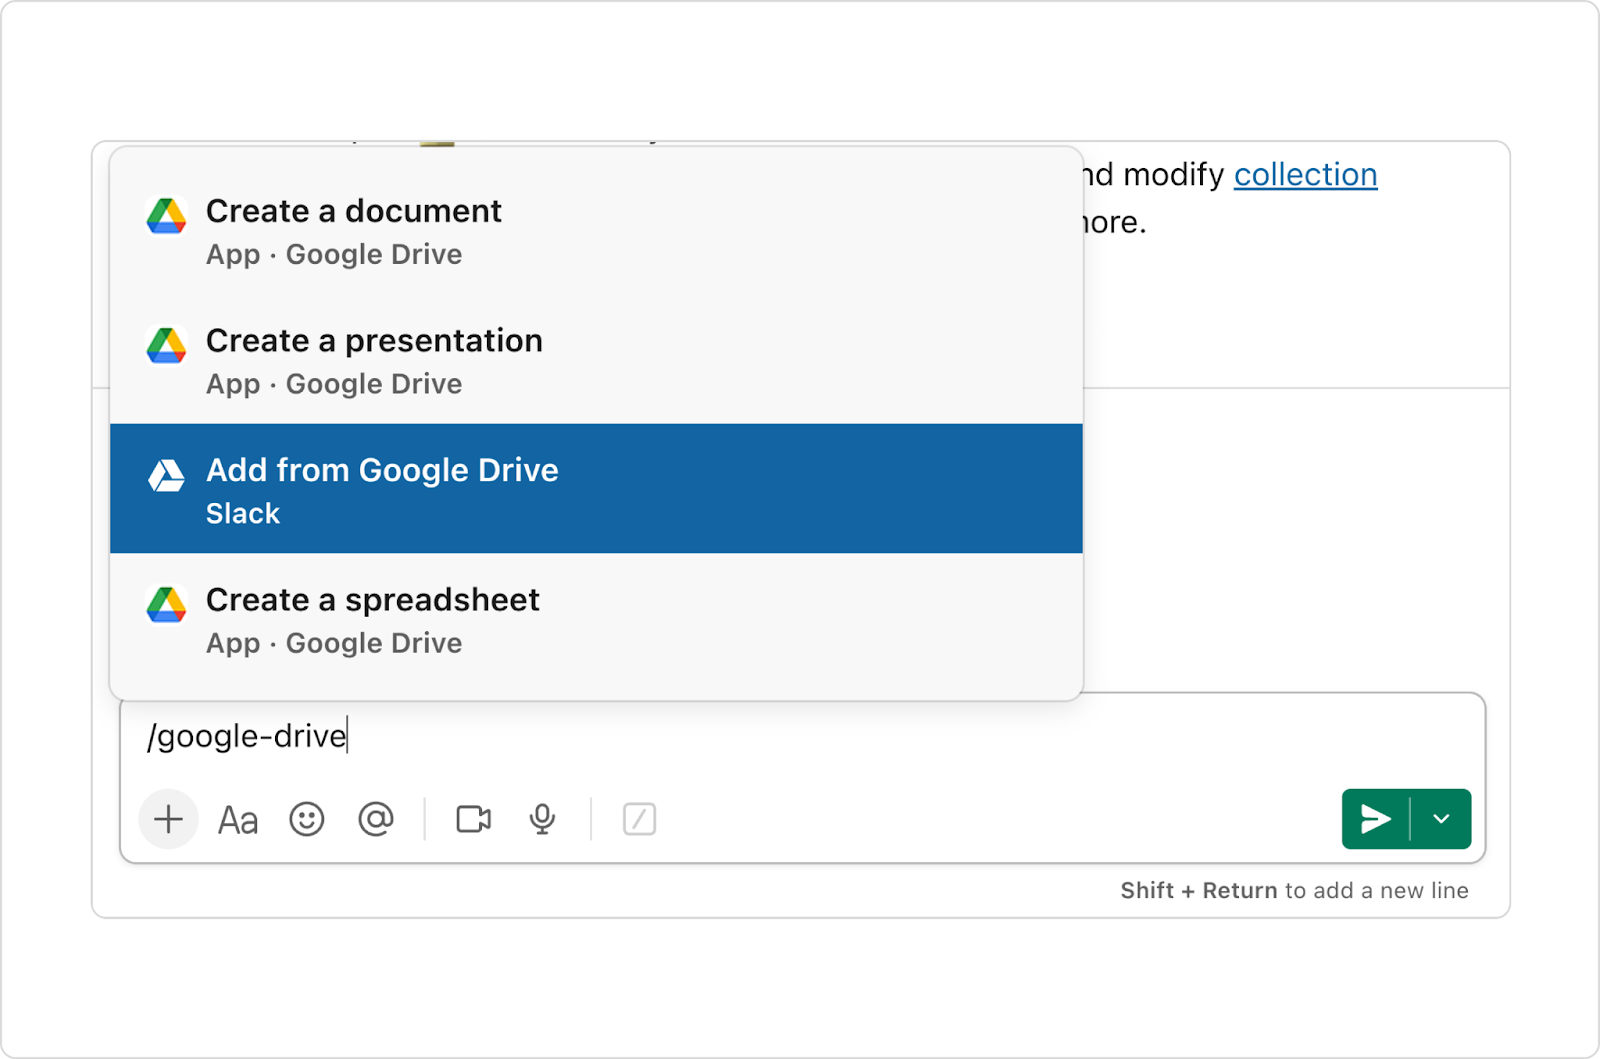Click the @ mention icon
Viewport: 1600px width, 1059px height.
point(376,819)
